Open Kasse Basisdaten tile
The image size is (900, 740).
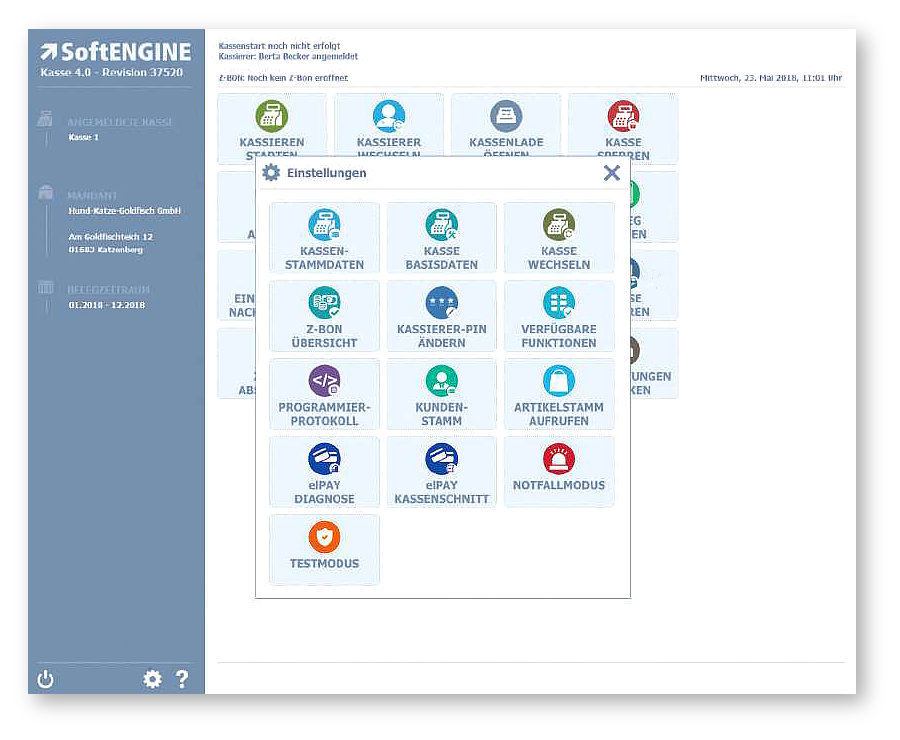pos(441,238)
